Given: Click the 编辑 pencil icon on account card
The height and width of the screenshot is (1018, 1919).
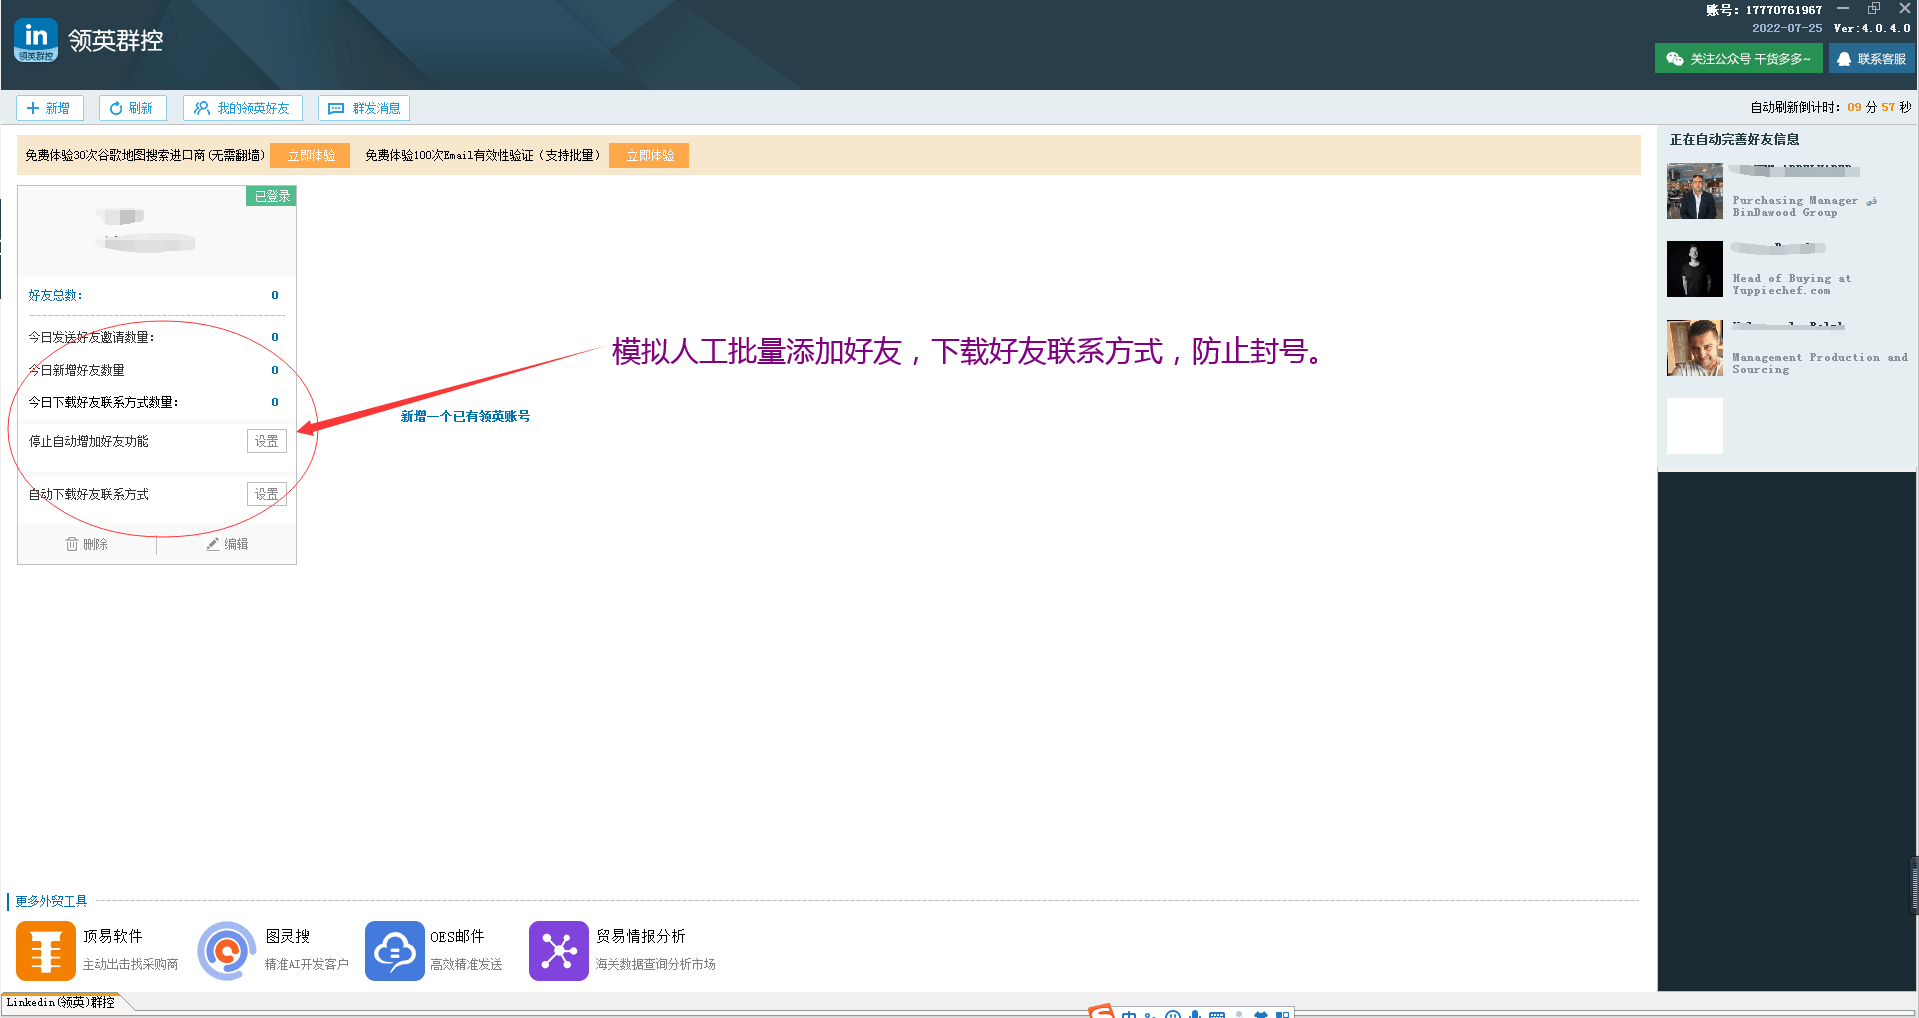Looking at the screenshot, I should [x=212, y=543].
